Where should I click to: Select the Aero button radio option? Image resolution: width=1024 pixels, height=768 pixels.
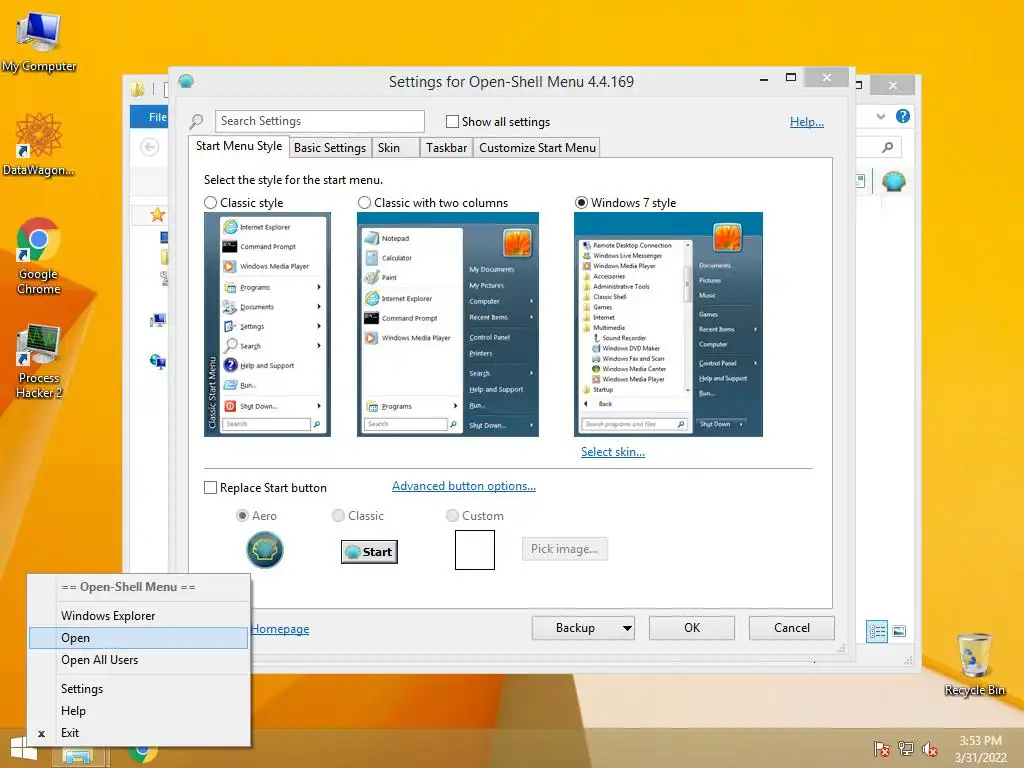242,516
